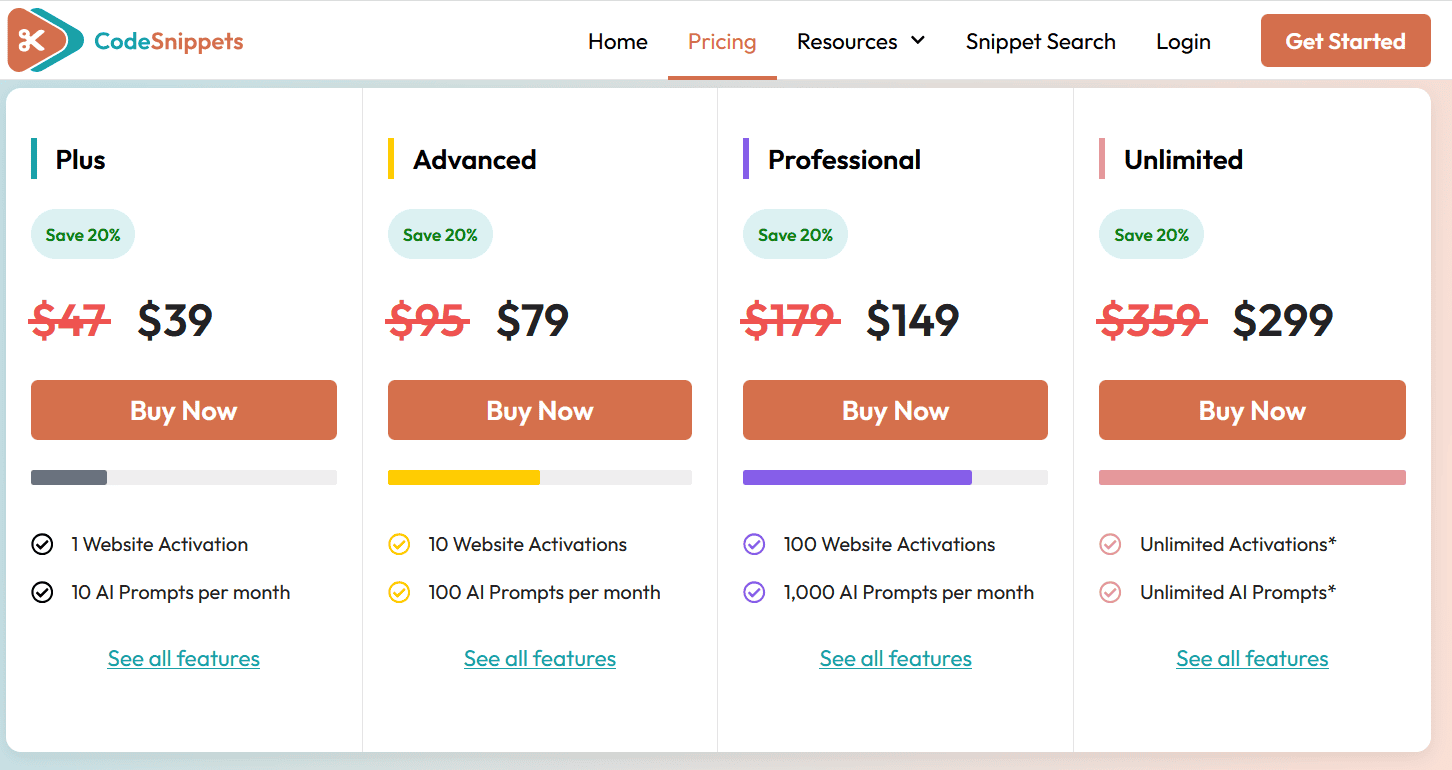The image size is (1452, 770).
Task: Click the Save 20% badge on Plus plan
Action: [82, 233]
